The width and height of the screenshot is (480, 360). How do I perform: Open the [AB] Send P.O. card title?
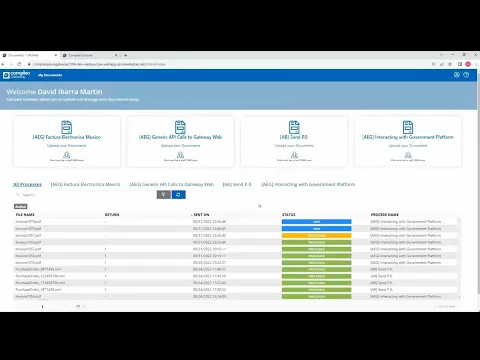click(x=294, y=137)
